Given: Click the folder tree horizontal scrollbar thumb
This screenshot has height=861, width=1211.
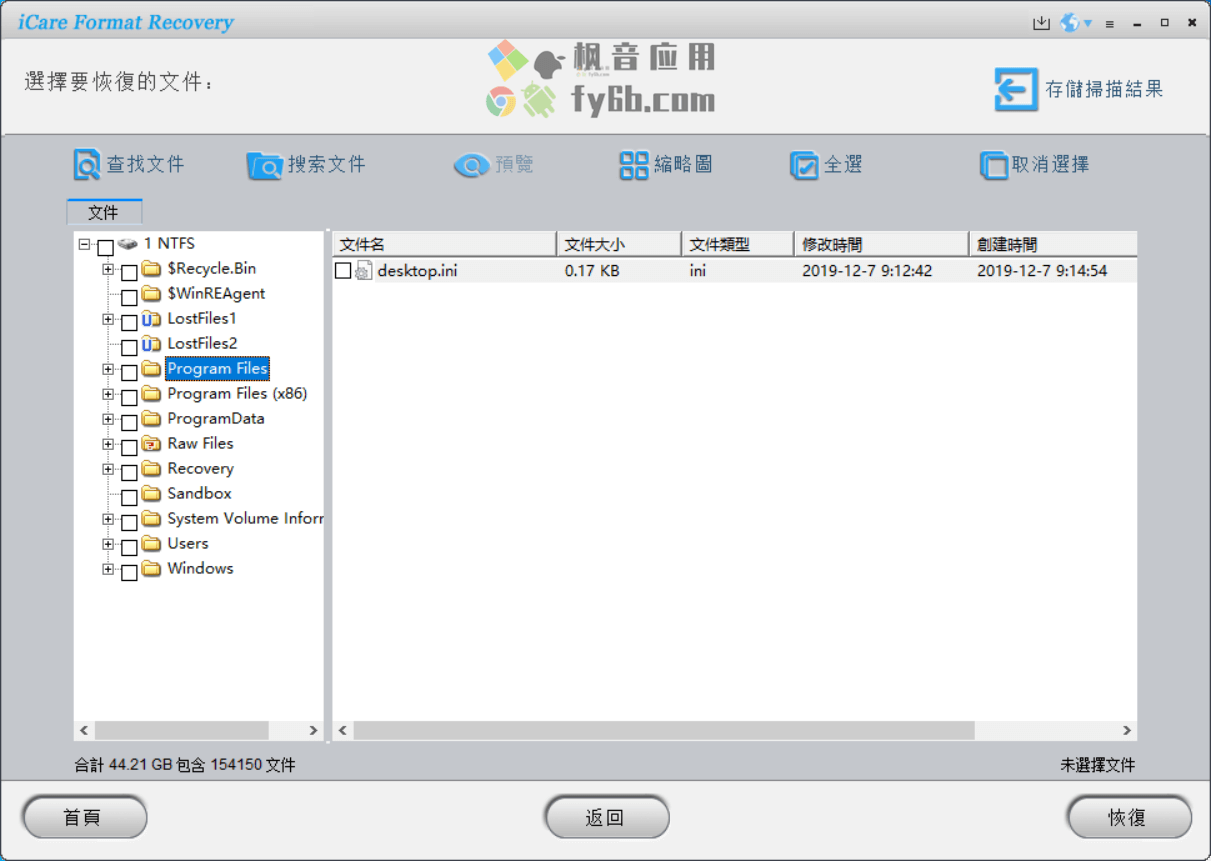Looking at the screenshot, I should click(182, 731).
